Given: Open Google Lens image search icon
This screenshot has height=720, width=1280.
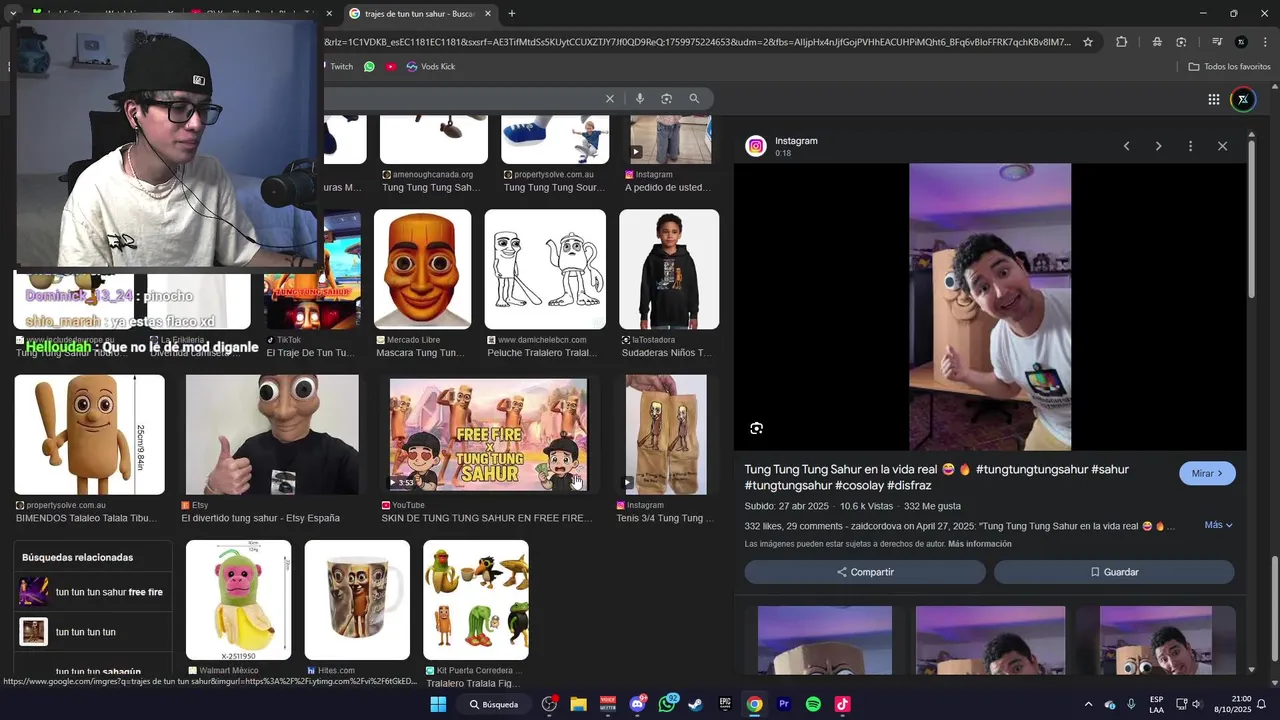Looking at the screenshot, I should 667,99.
